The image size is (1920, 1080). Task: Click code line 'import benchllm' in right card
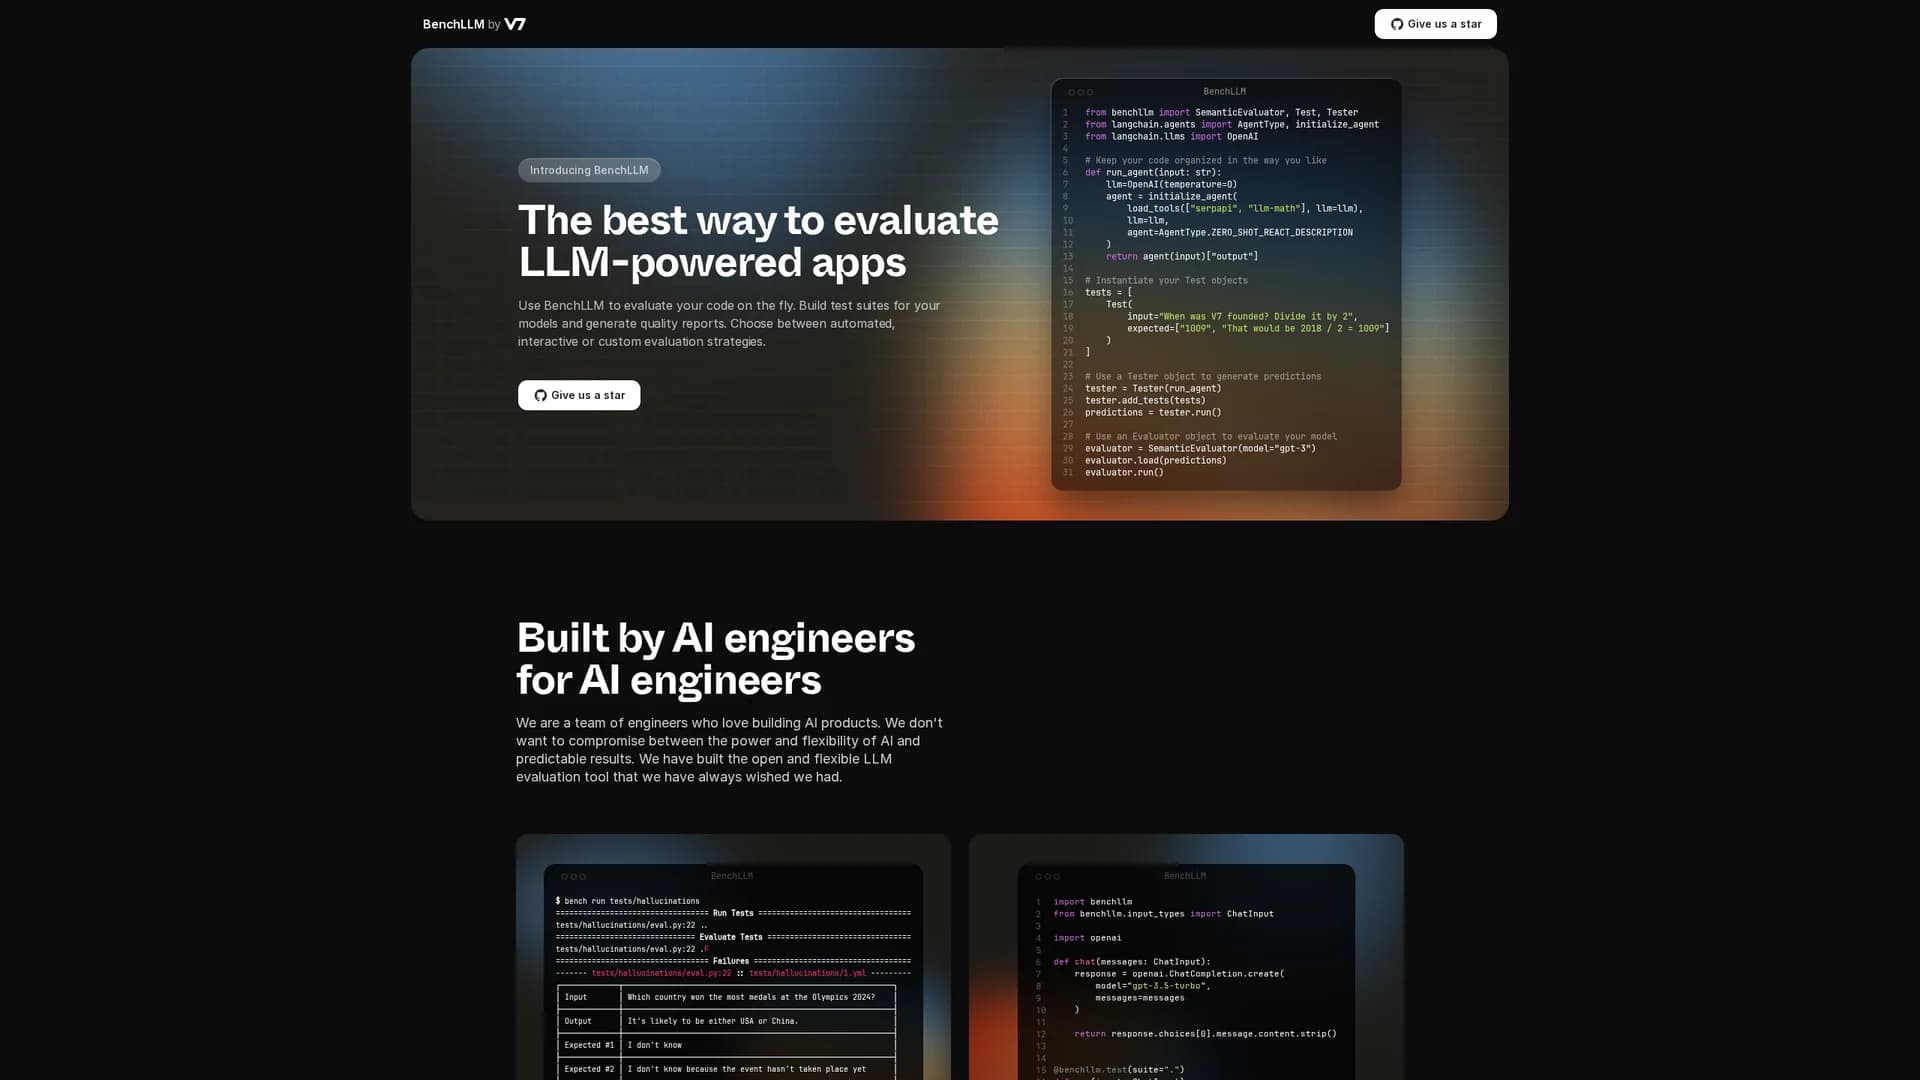coord(1093,902)
